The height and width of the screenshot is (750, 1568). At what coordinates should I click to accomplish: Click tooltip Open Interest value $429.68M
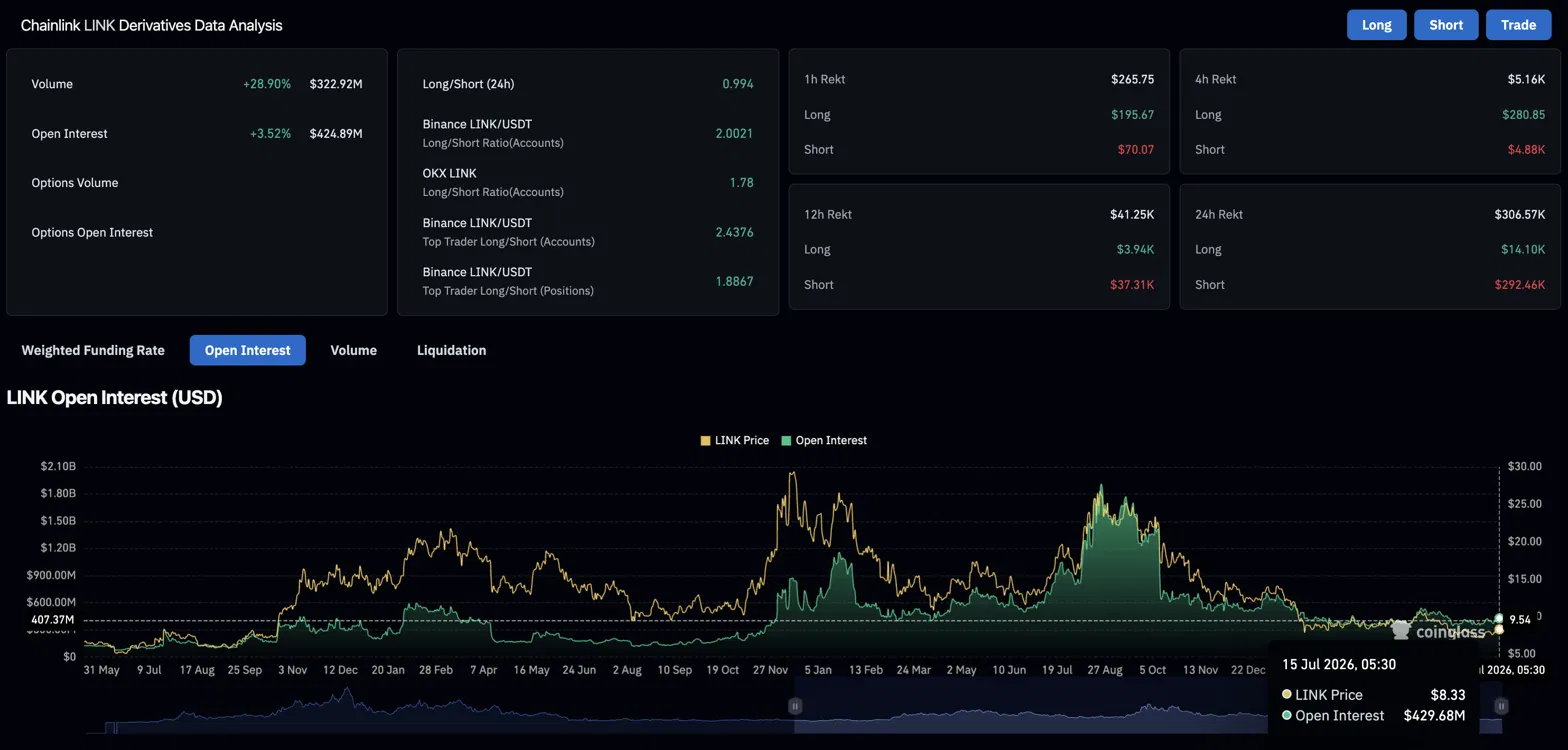pyautogui.click(x=1434, y=715)
